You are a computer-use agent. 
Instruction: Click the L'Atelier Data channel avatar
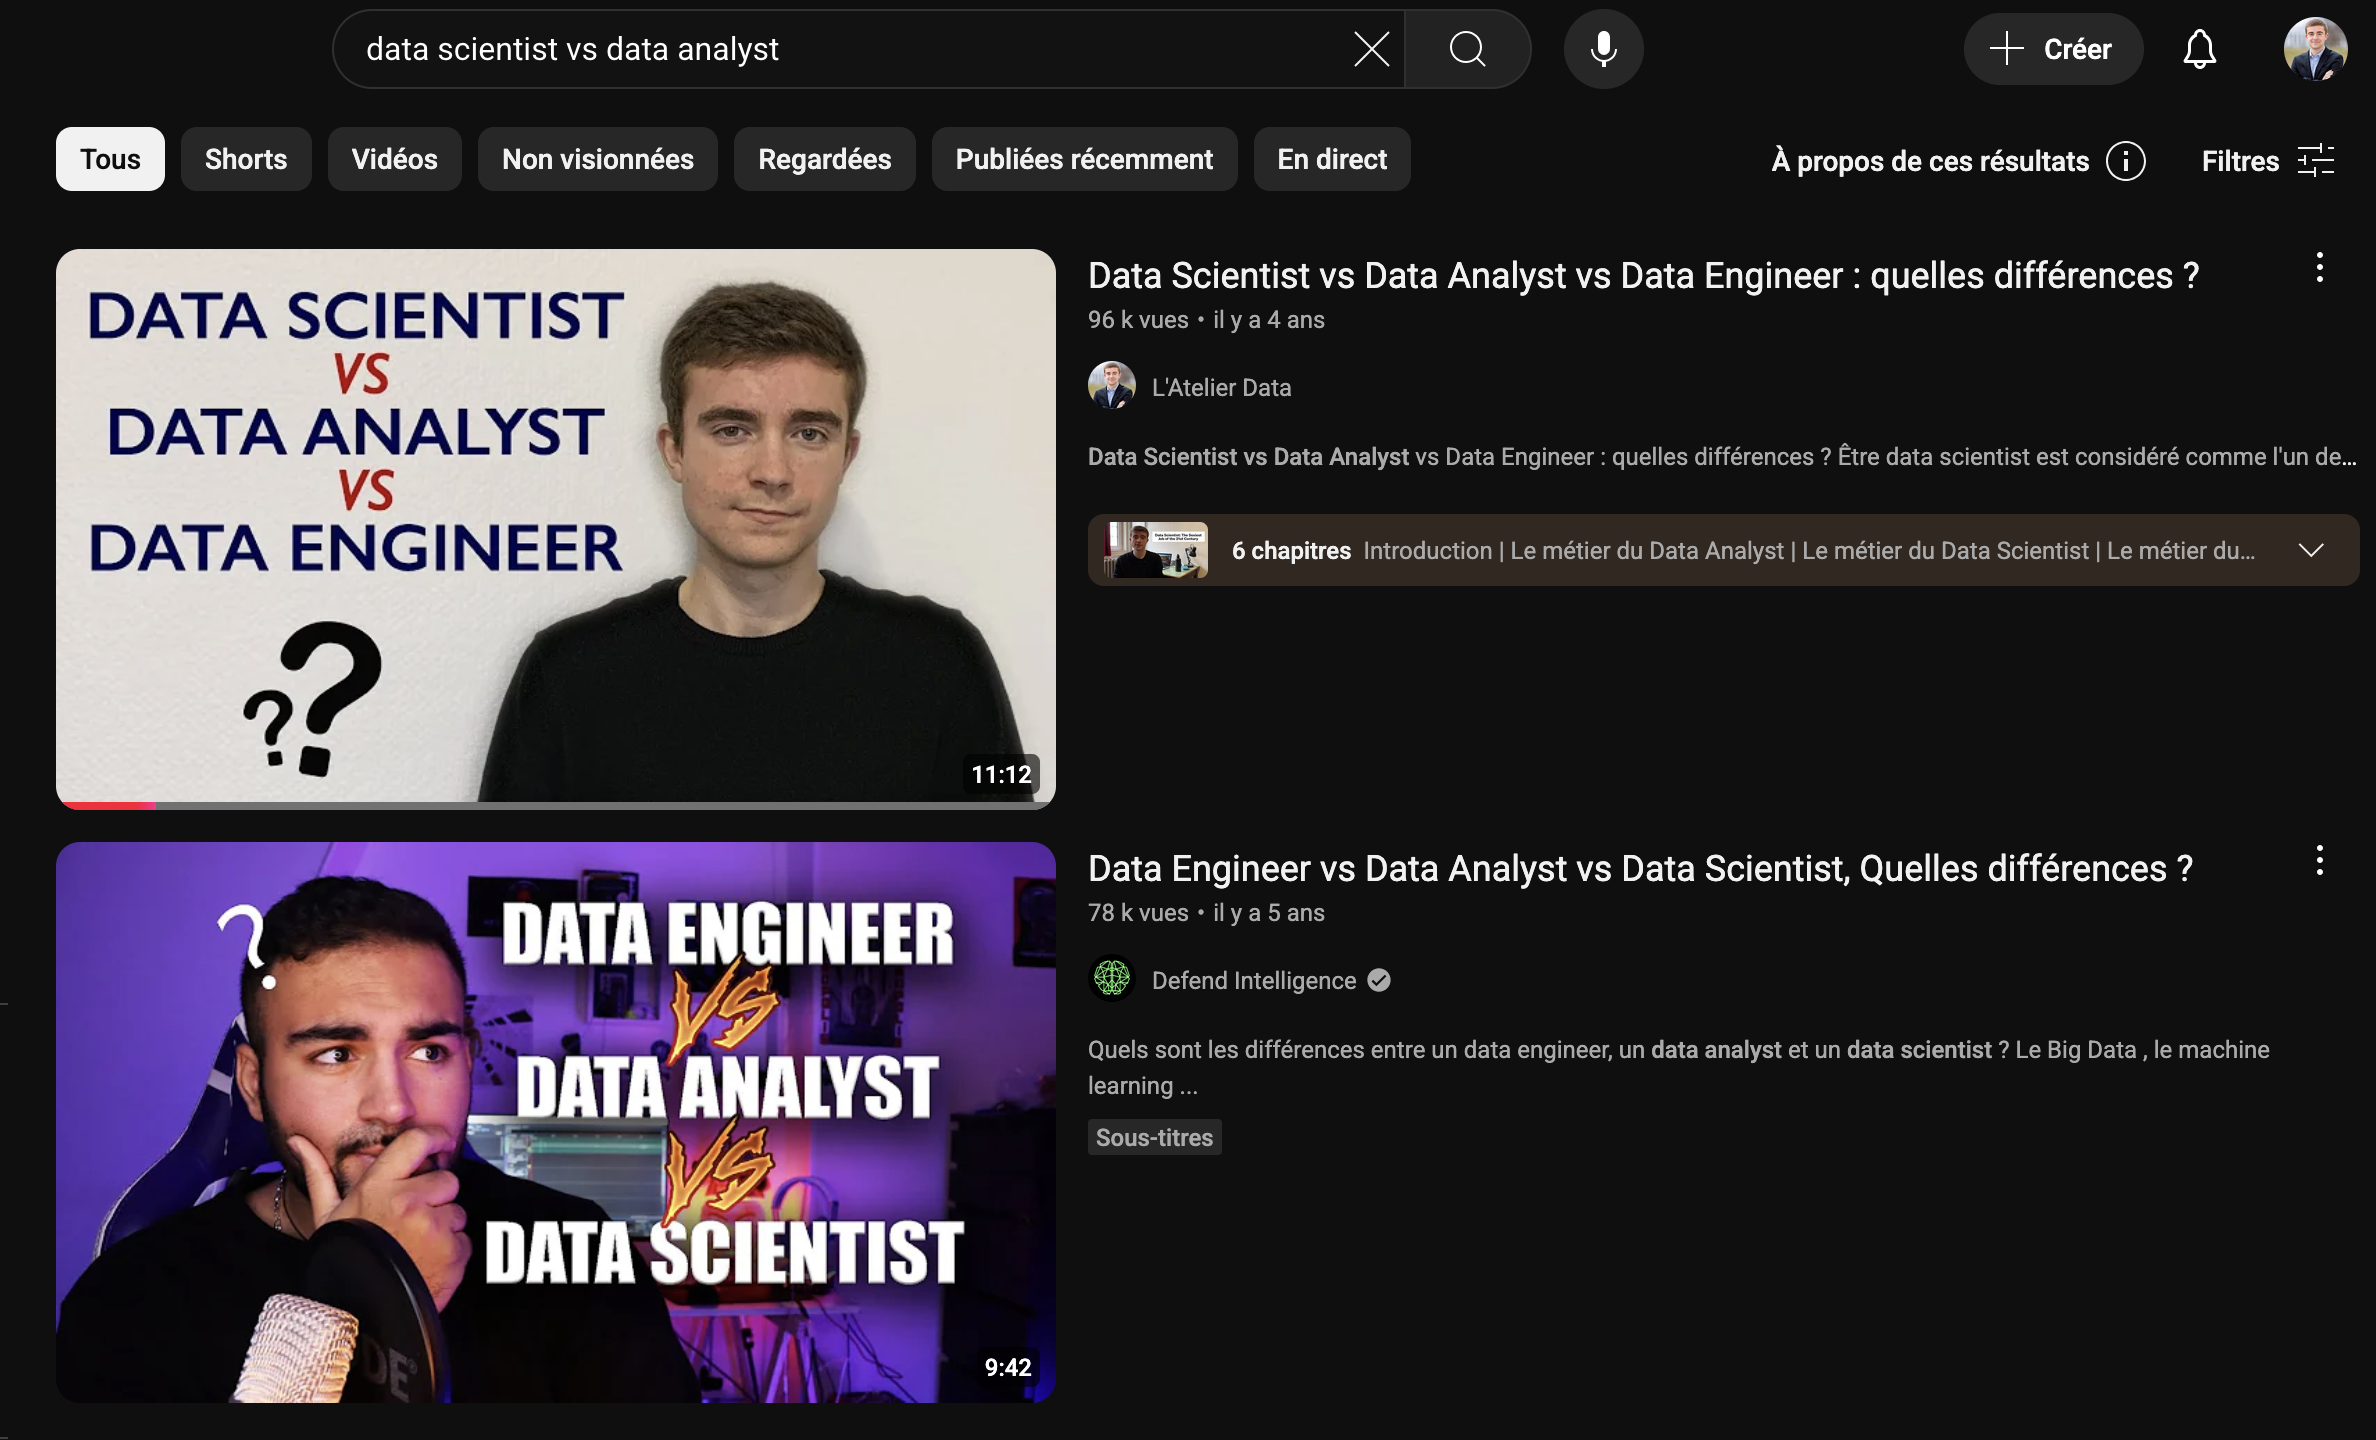[1111, 386]
